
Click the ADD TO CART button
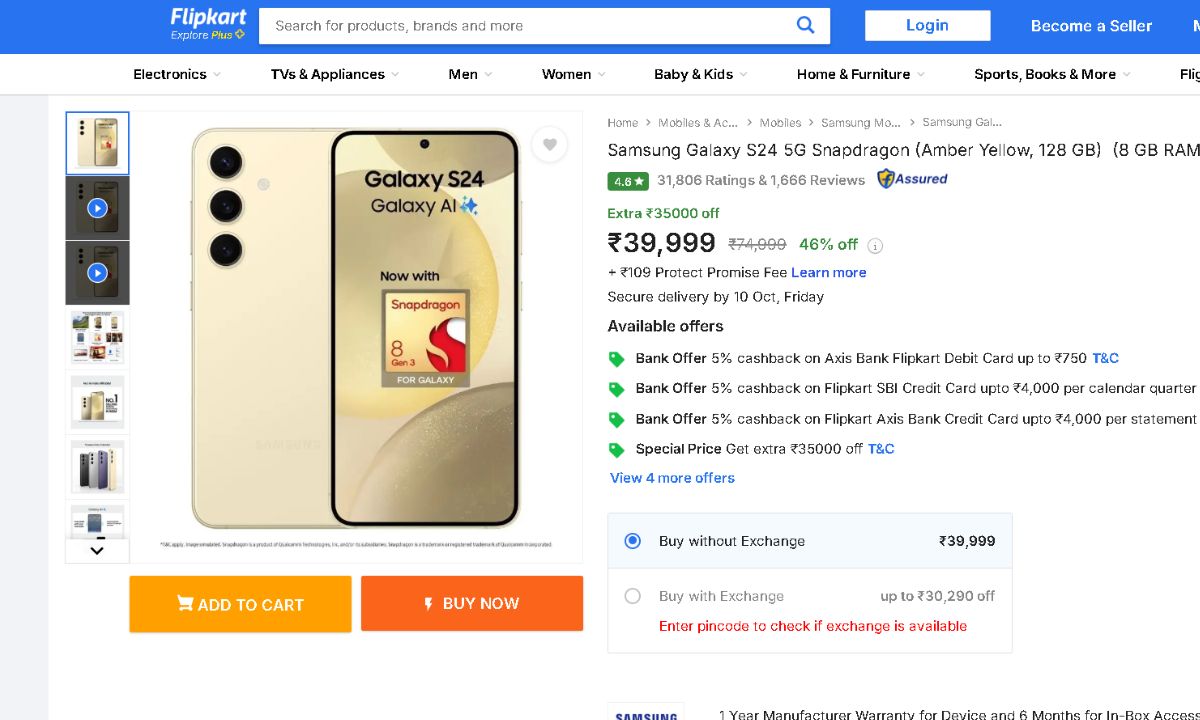point(240,604)
